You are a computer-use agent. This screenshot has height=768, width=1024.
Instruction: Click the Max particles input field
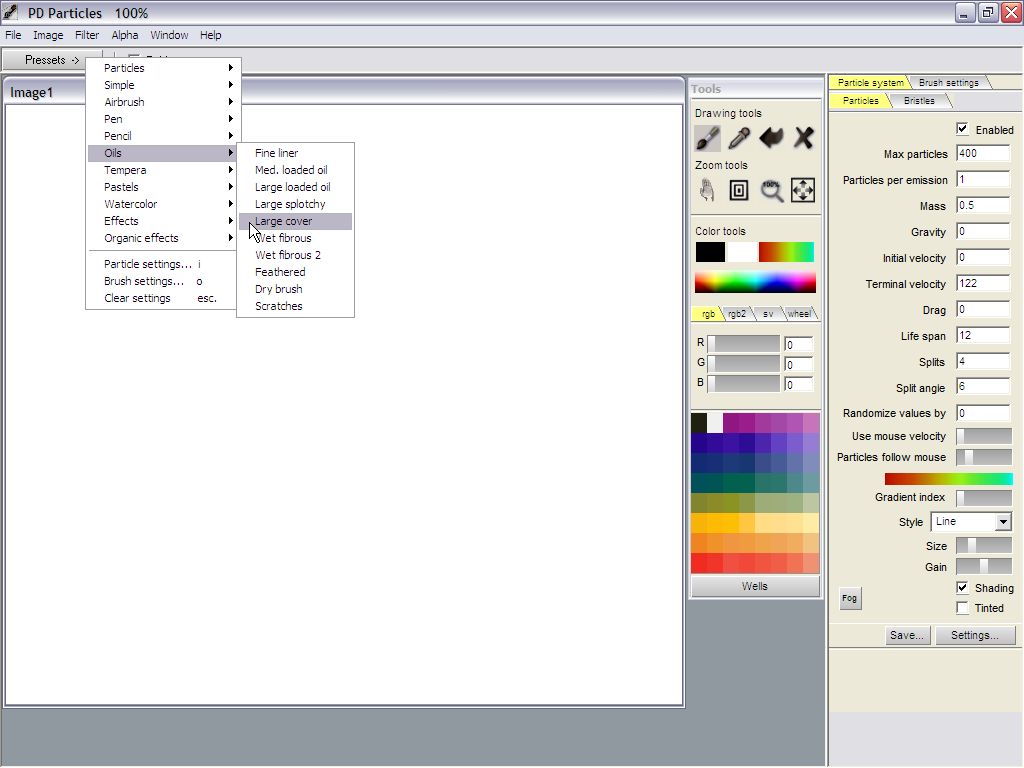(982, 154)
